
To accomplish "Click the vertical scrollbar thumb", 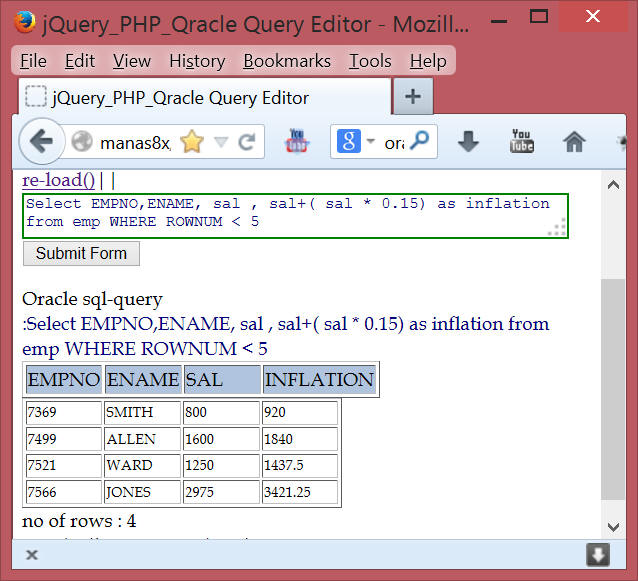I will point(613,389).
